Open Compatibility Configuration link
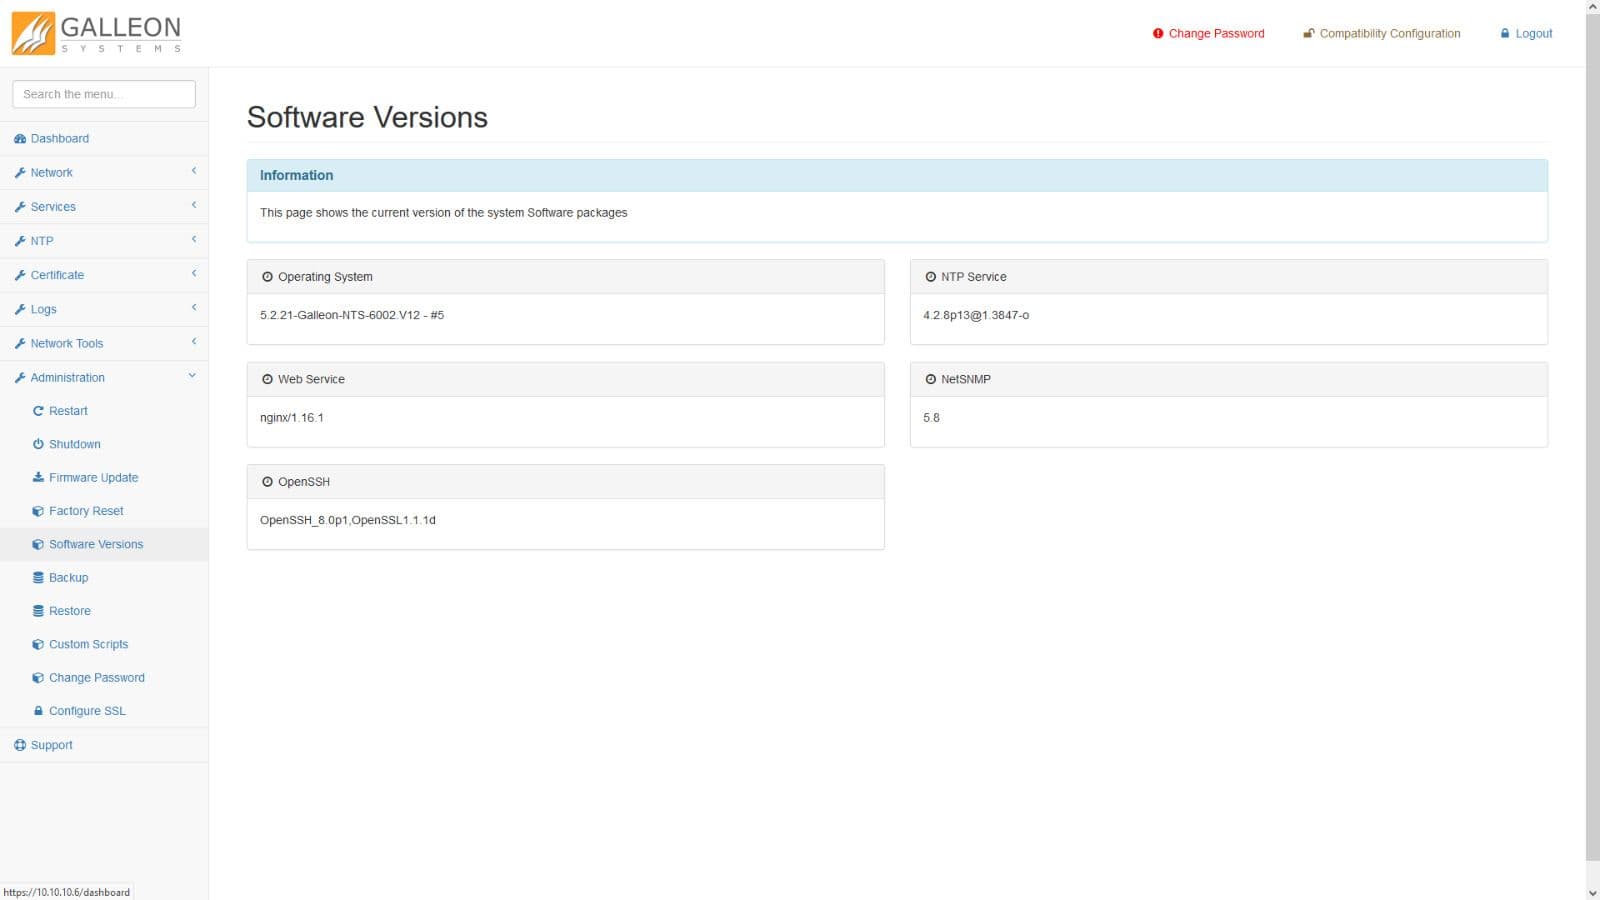 pyautogui.click(x=1389, y=34)
